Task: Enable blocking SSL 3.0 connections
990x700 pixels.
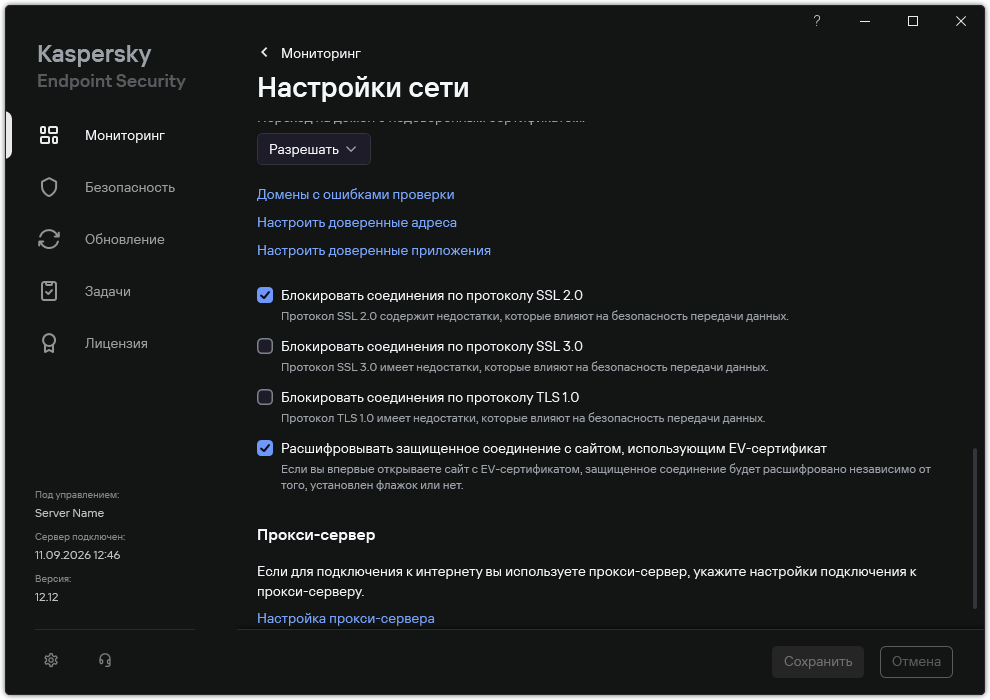Action: (265, 346)
